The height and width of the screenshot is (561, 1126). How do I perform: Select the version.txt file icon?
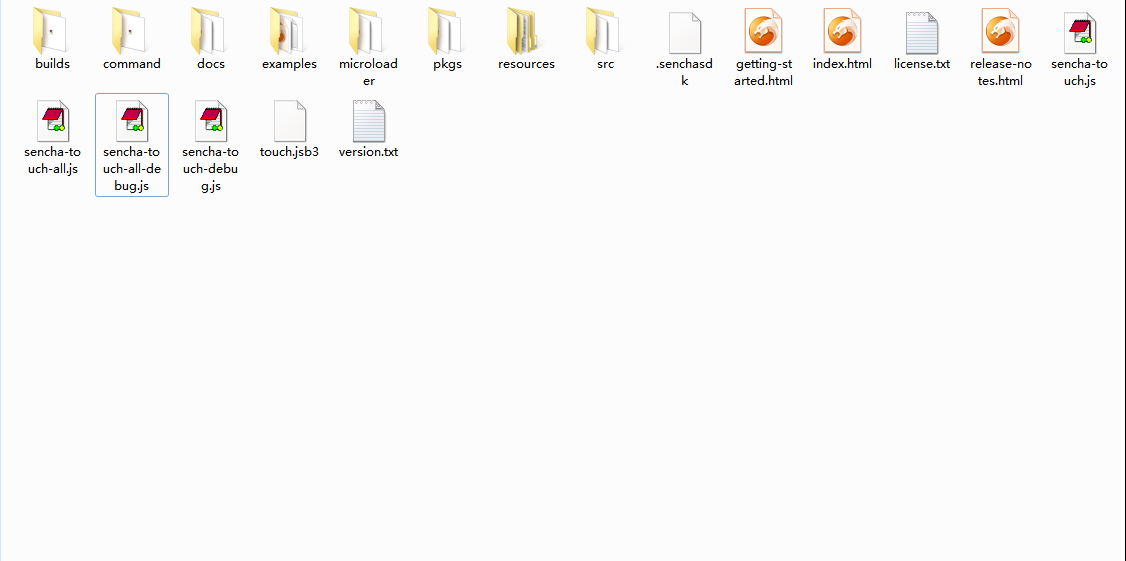pos(369,121)
